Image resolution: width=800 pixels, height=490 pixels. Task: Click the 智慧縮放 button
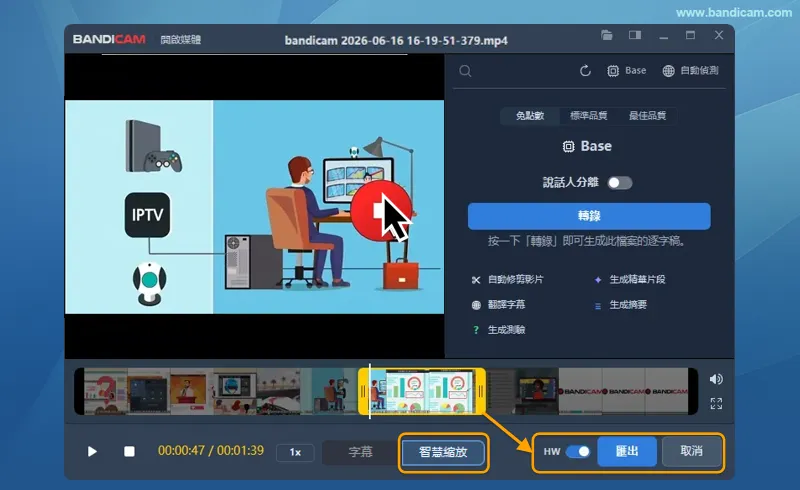tap(443, 452)
